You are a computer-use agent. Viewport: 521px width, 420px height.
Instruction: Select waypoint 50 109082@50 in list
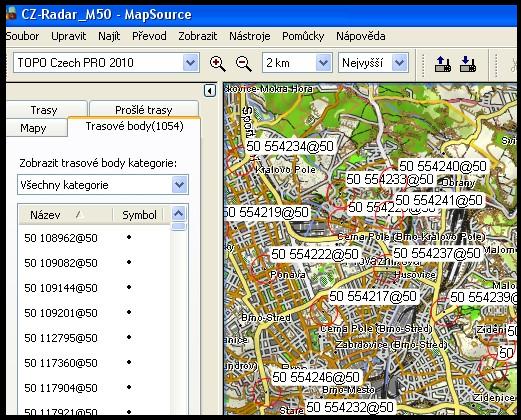(x=61, y=263)
